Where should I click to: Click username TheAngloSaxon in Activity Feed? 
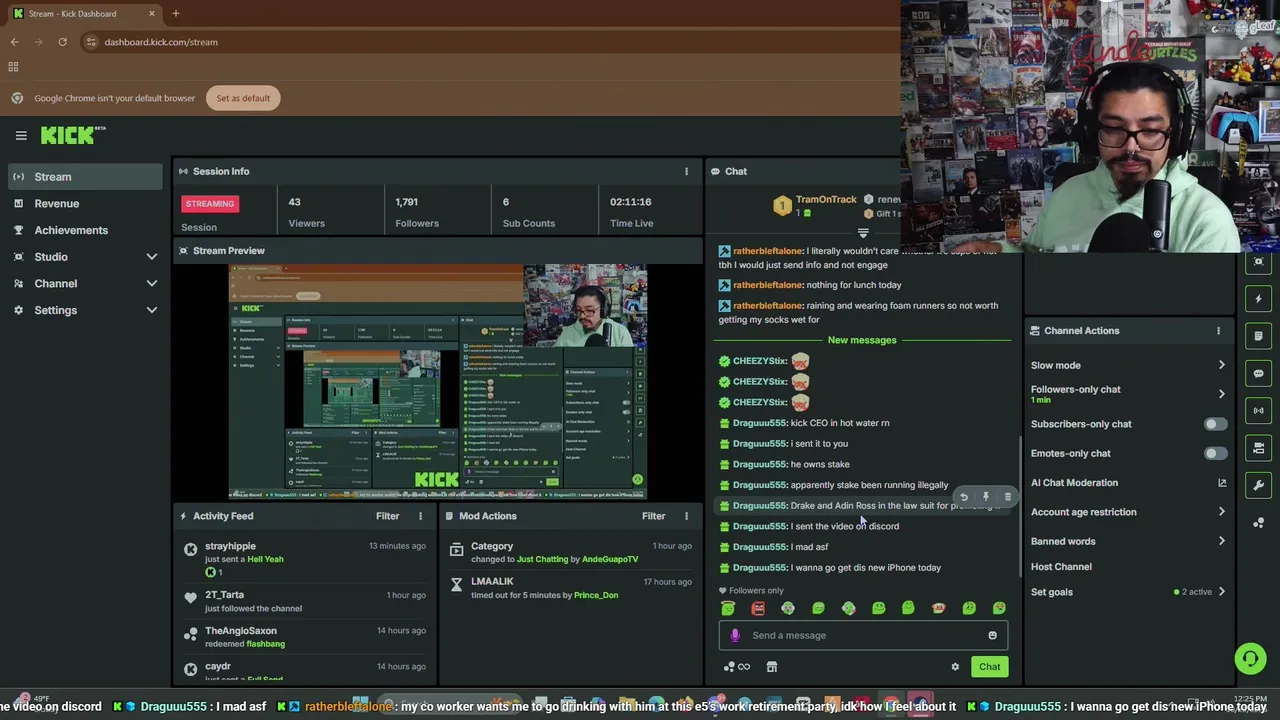[x=241, y=631]
